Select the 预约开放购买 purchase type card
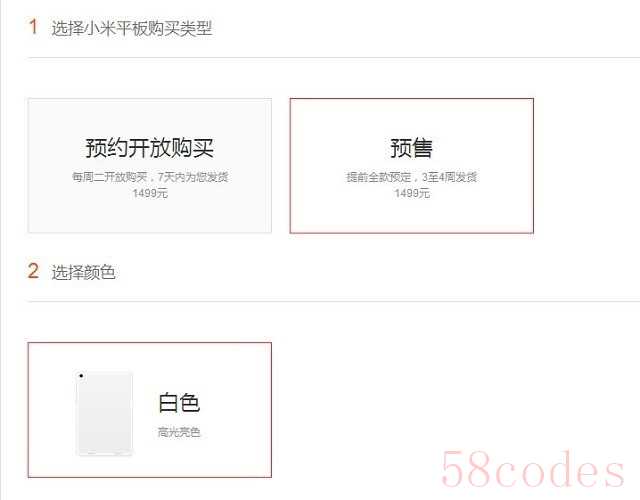Screen dimensions: 640x500 150,165
